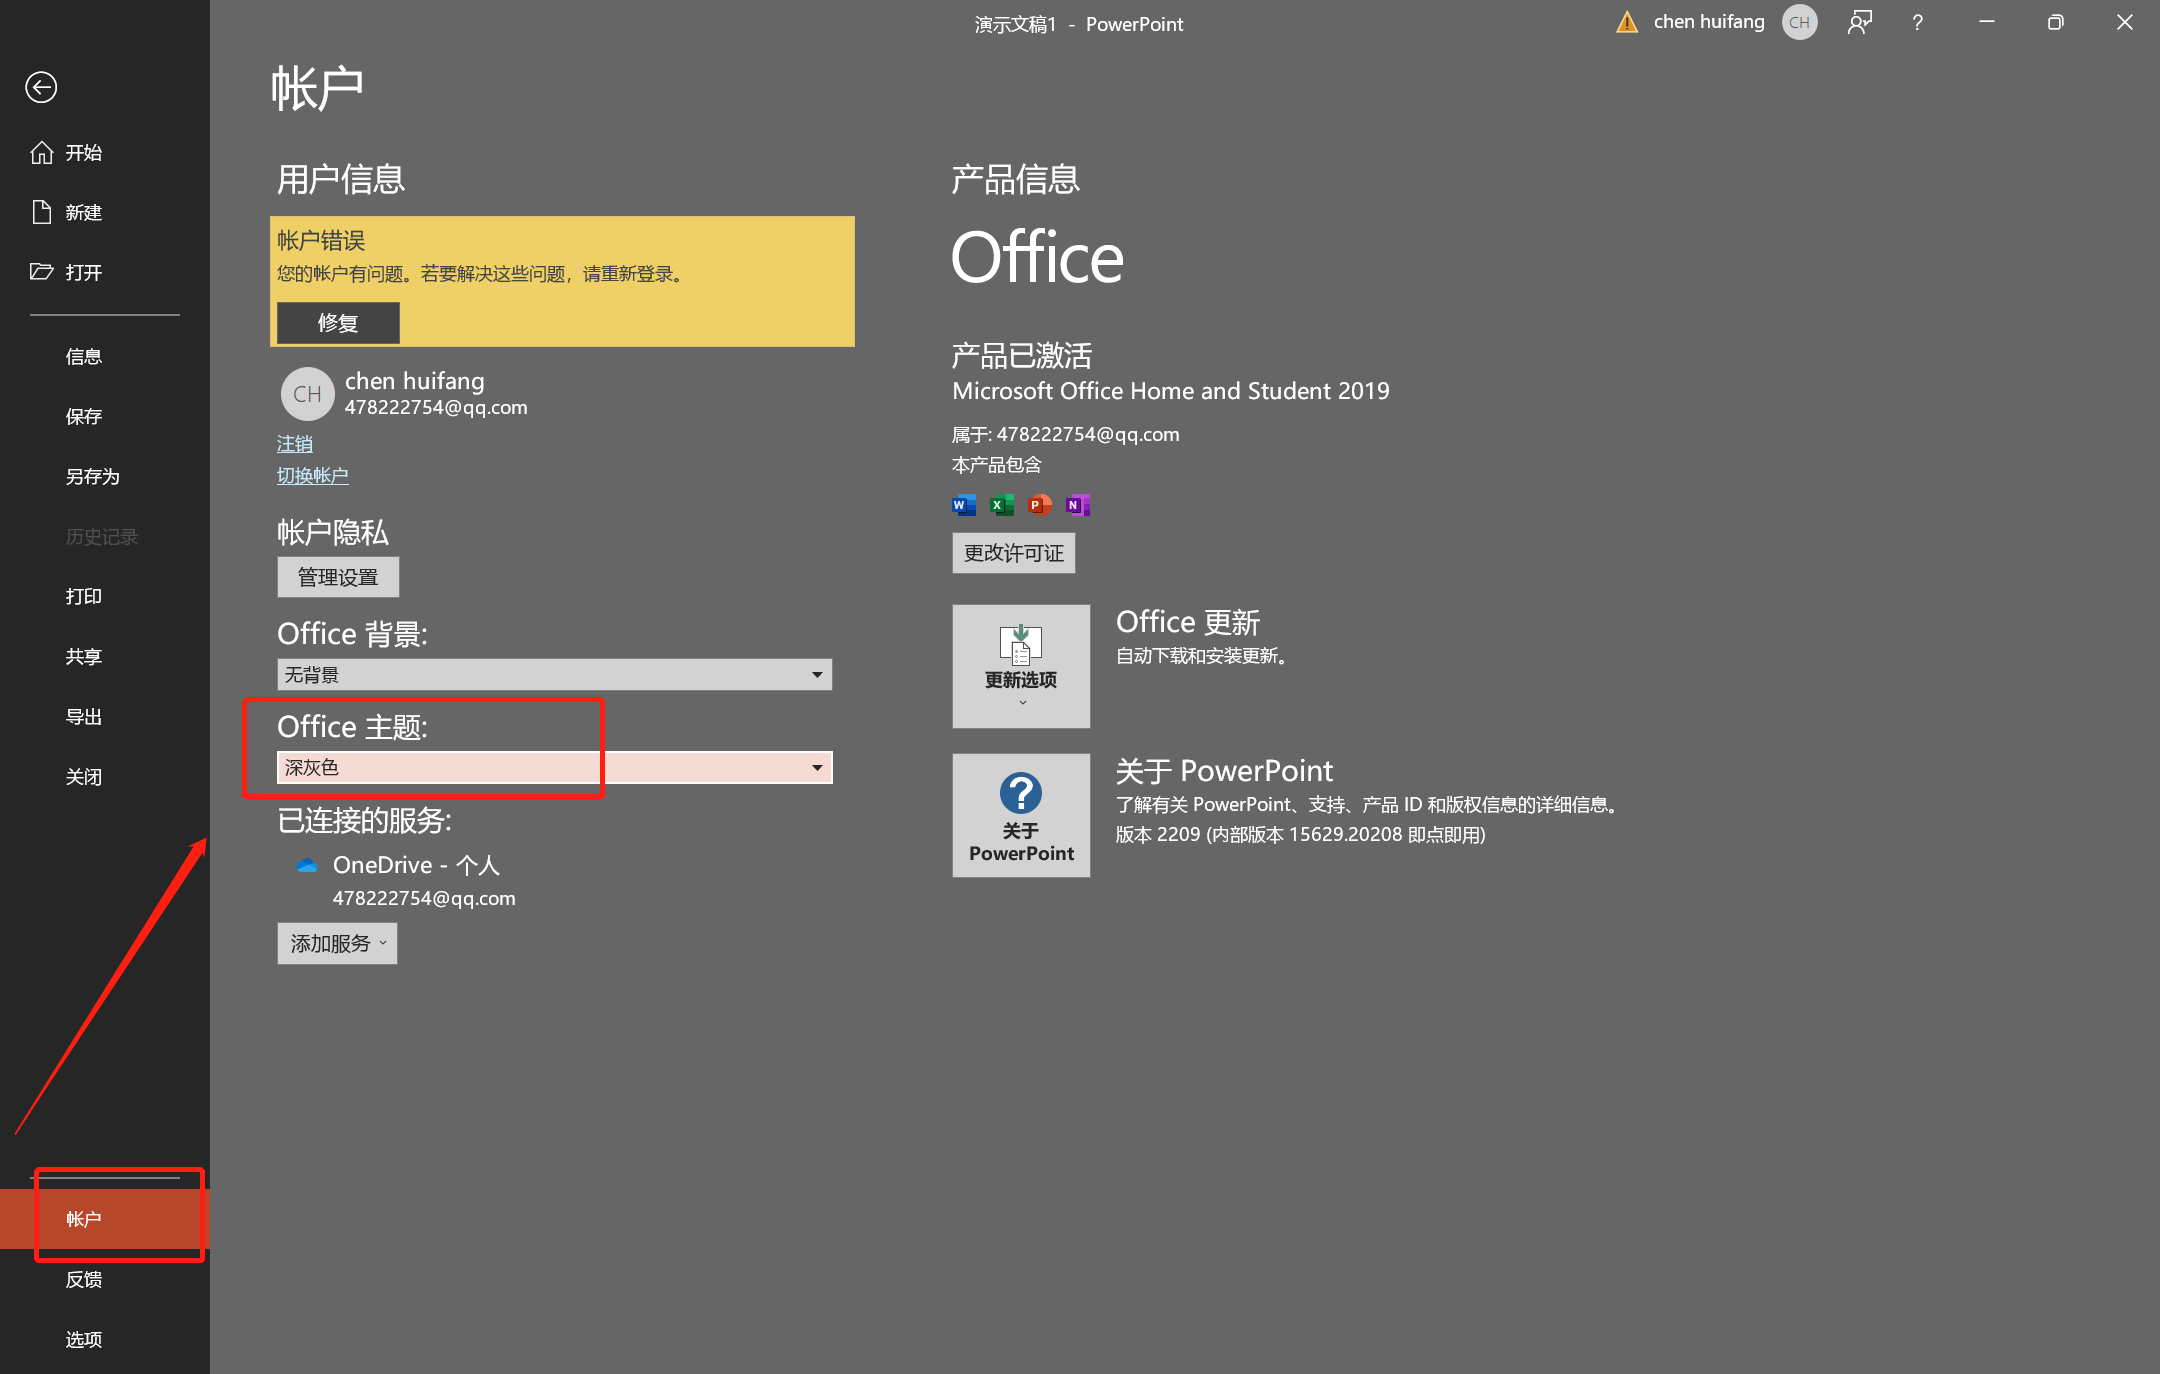Click the Excel app icon under 本产品包含

coord(1001,505)
